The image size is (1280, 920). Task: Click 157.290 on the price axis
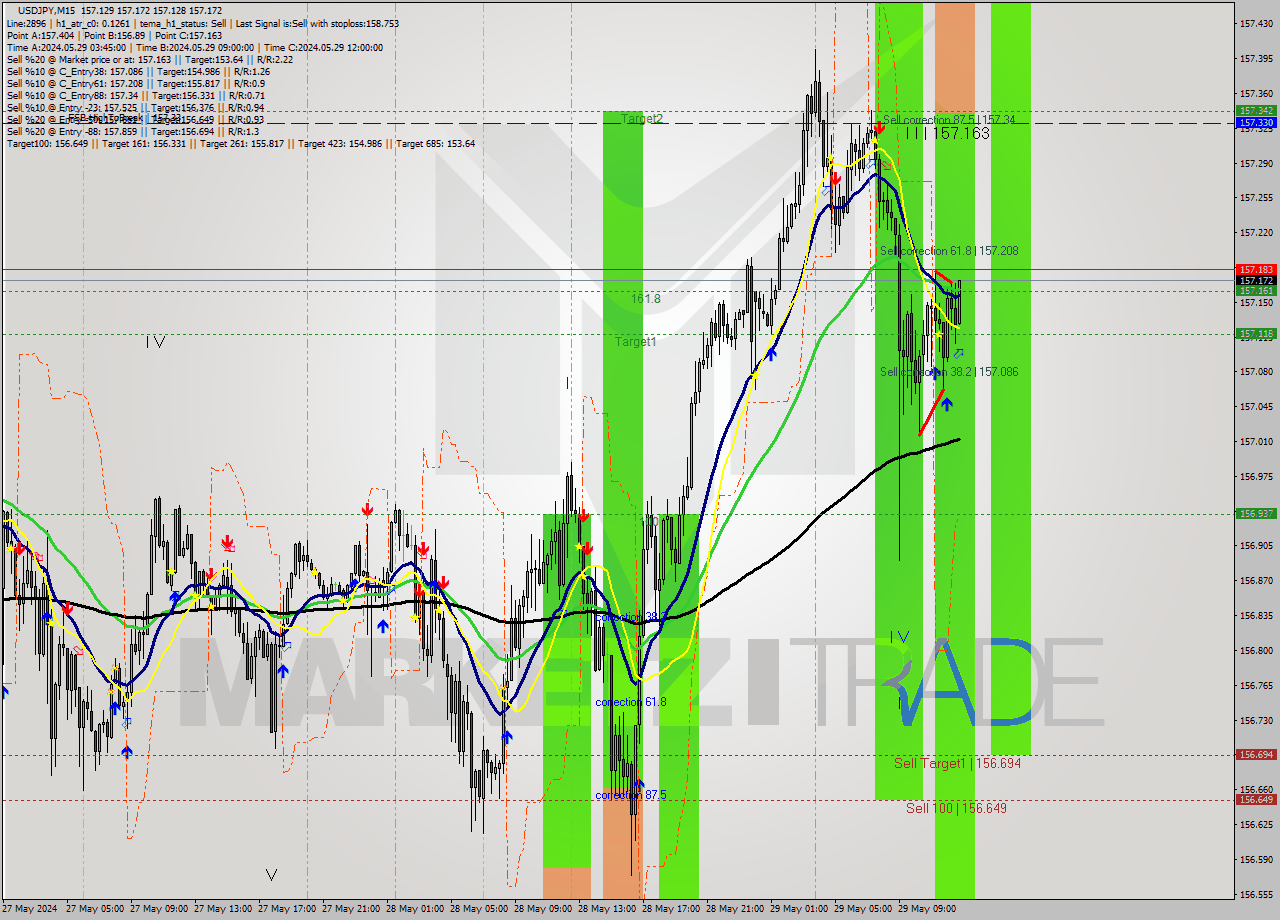(x=1256, y=163)
